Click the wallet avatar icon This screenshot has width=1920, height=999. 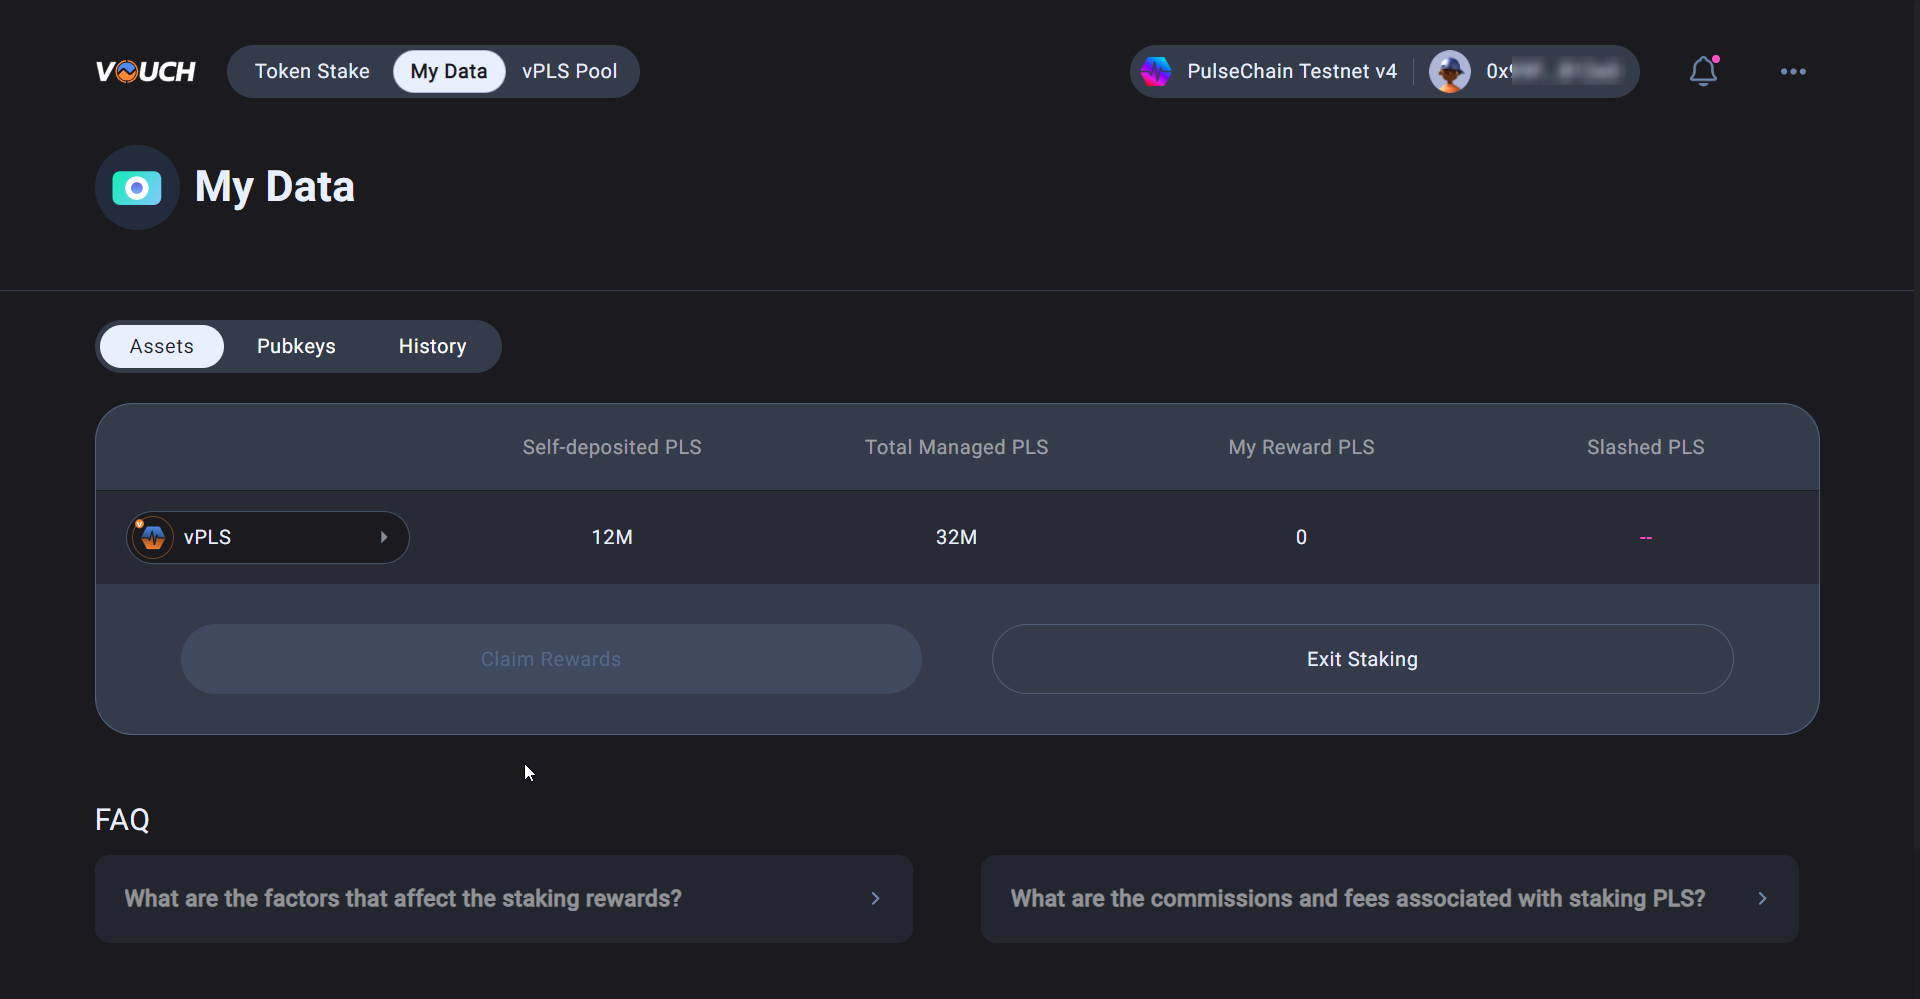point(1449,71)
